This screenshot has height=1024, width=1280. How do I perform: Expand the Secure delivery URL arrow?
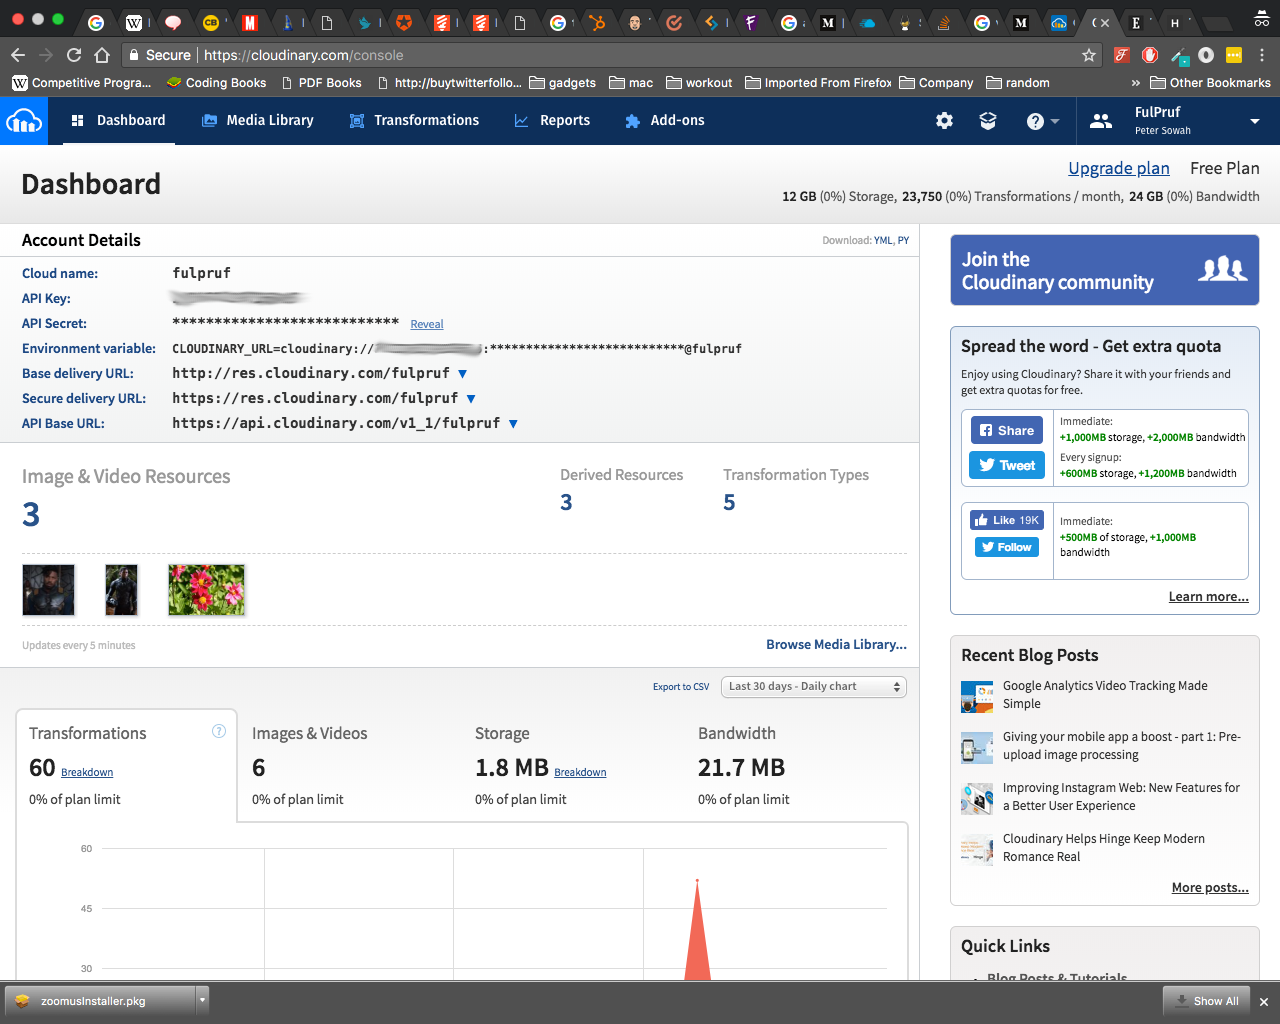click(x=471, y=399)
